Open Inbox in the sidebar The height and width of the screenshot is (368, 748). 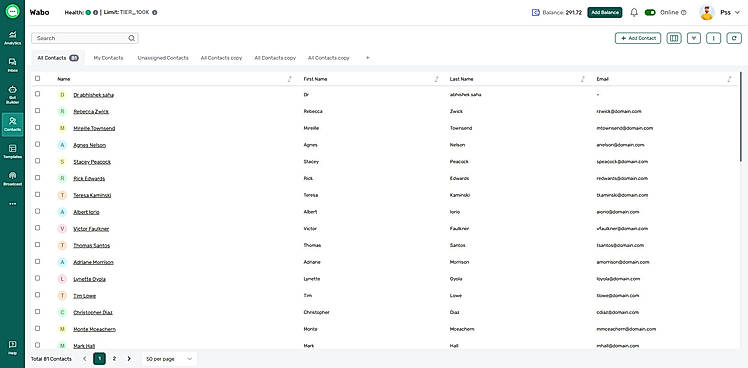12,65
